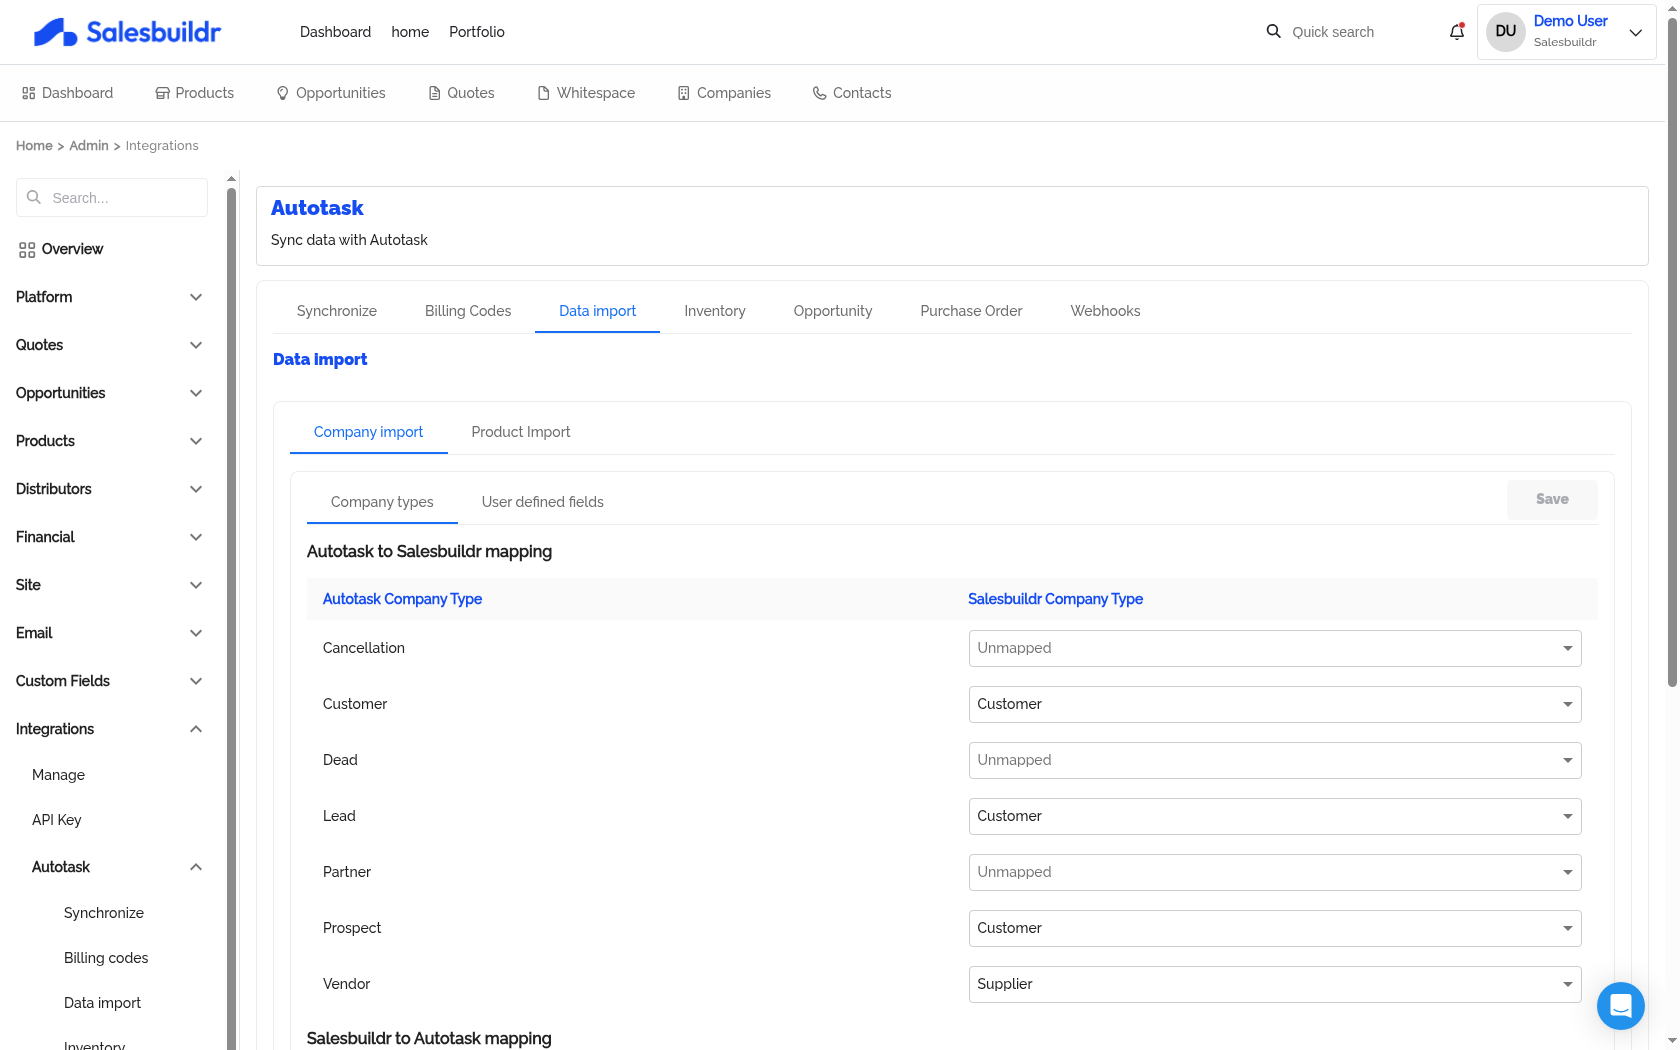Screen dimensions: 1680x1050
Task: Open the Partner mapping dropdown
Action: (1275, 872)
